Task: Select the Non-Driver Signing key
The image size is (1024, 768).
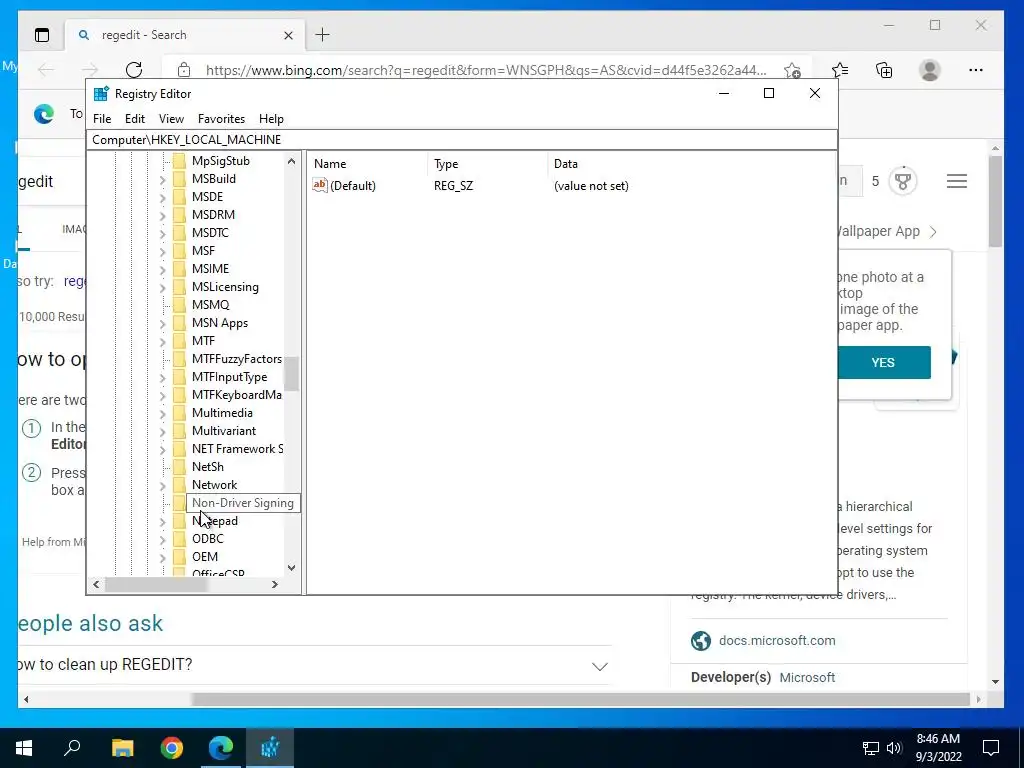Action: [x=243, y=503]
